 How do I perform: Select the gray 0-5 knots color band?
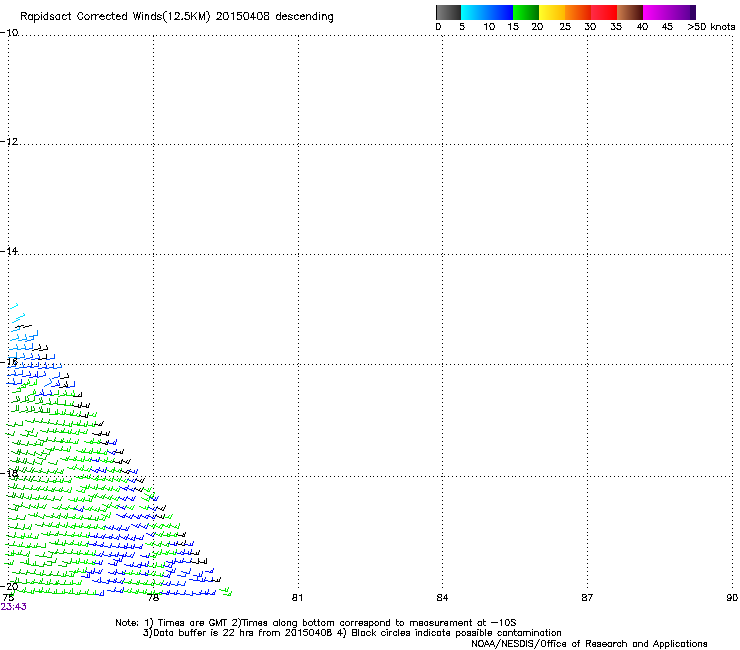click(x=448, y=12)
